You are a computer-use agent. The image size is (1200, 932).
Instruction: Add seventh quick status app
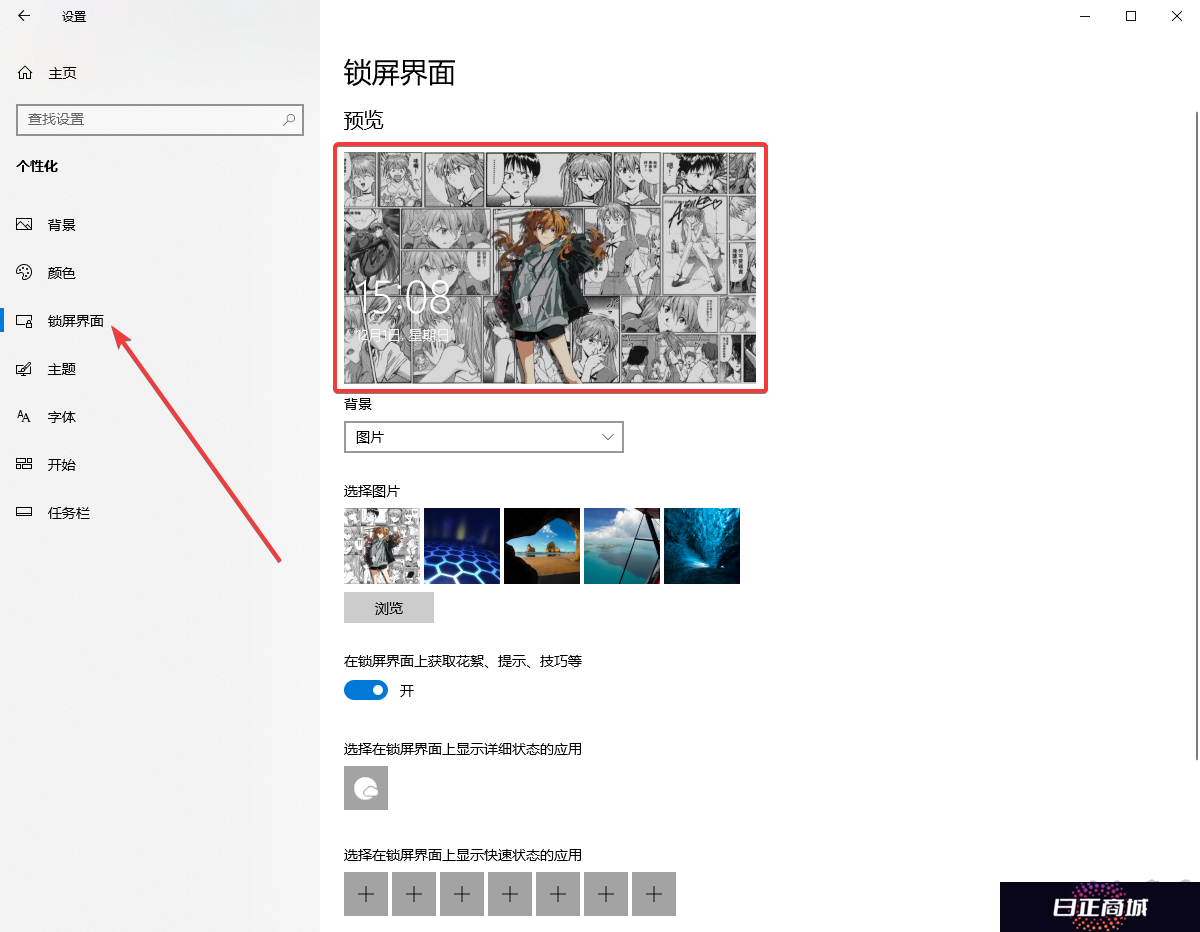point(654,894)
